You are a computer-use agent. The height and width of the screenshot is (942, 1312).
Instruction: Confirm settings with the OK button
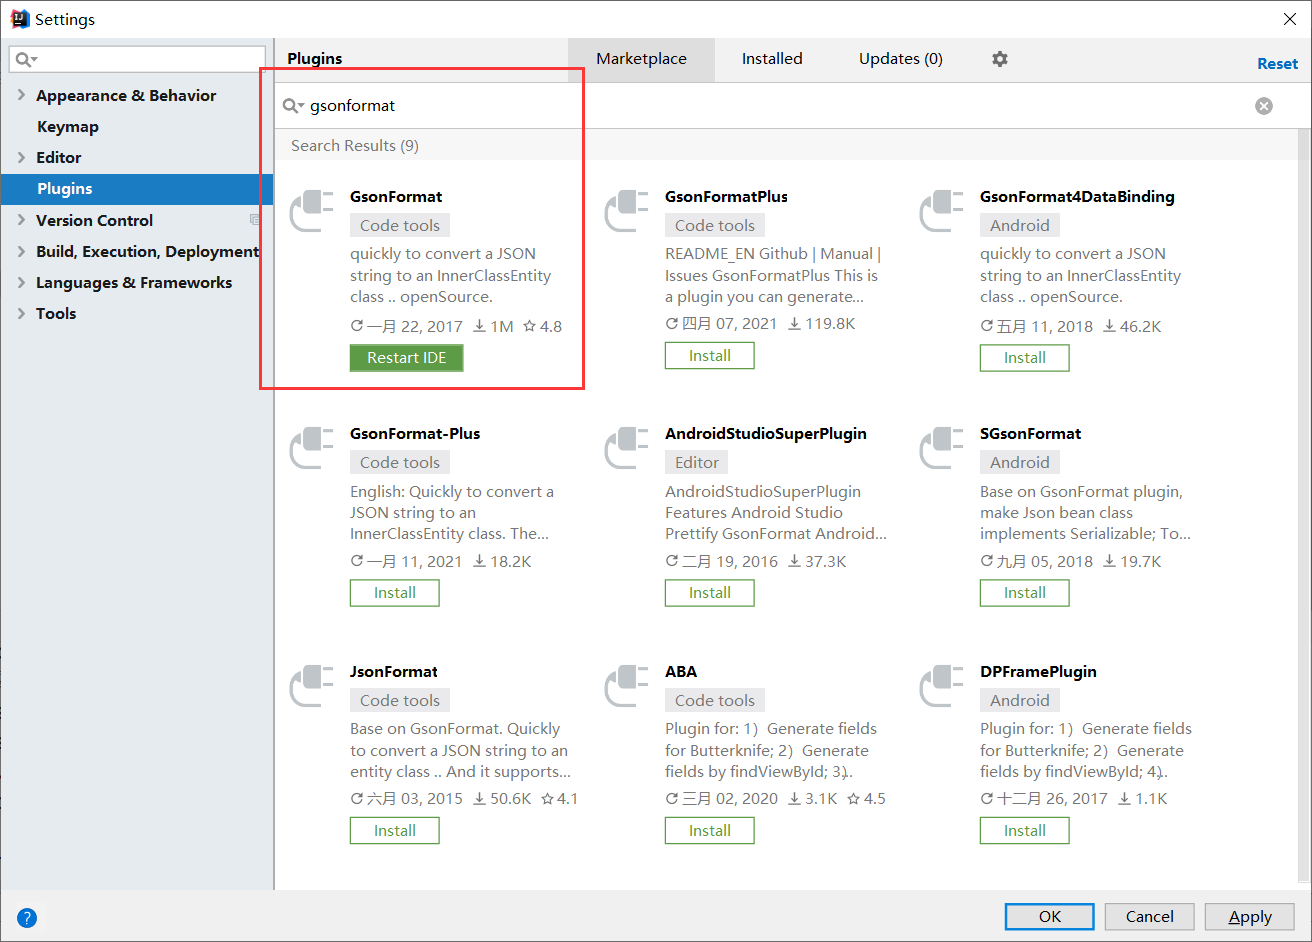click(1049, 917)
